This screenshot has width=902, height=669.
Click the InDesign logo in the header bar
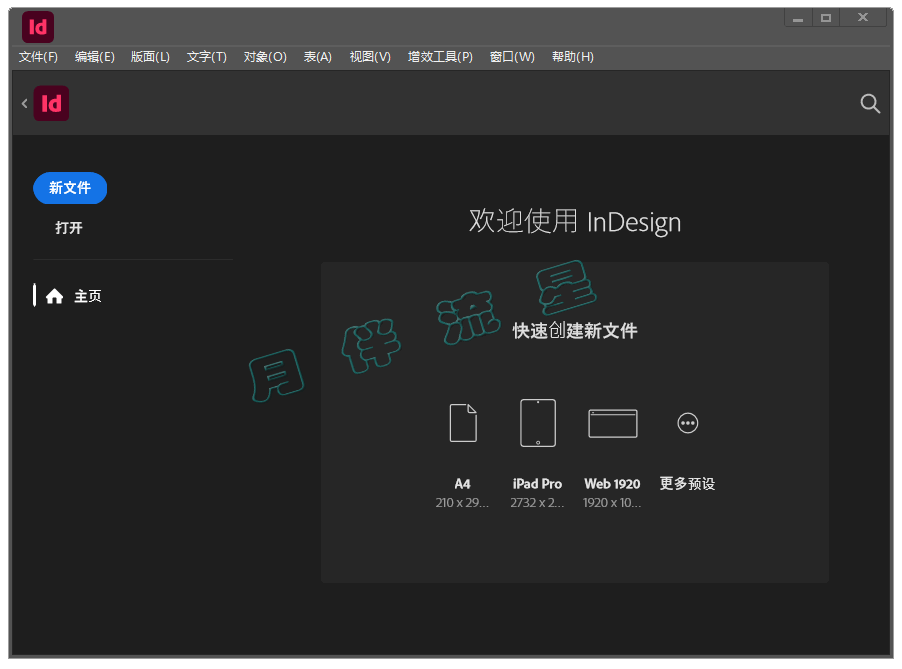(51, 103)
